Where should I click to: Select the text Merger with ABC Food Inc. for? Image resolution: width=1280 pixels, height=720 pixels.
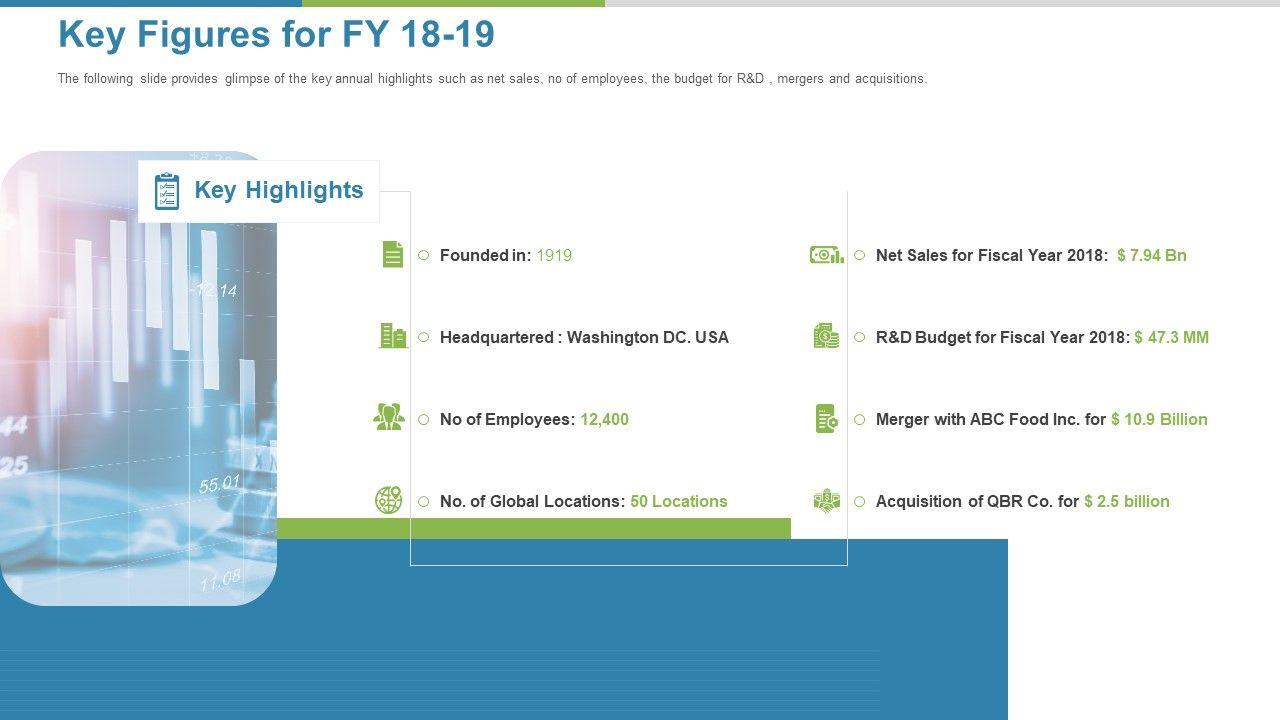coord(991,419)
